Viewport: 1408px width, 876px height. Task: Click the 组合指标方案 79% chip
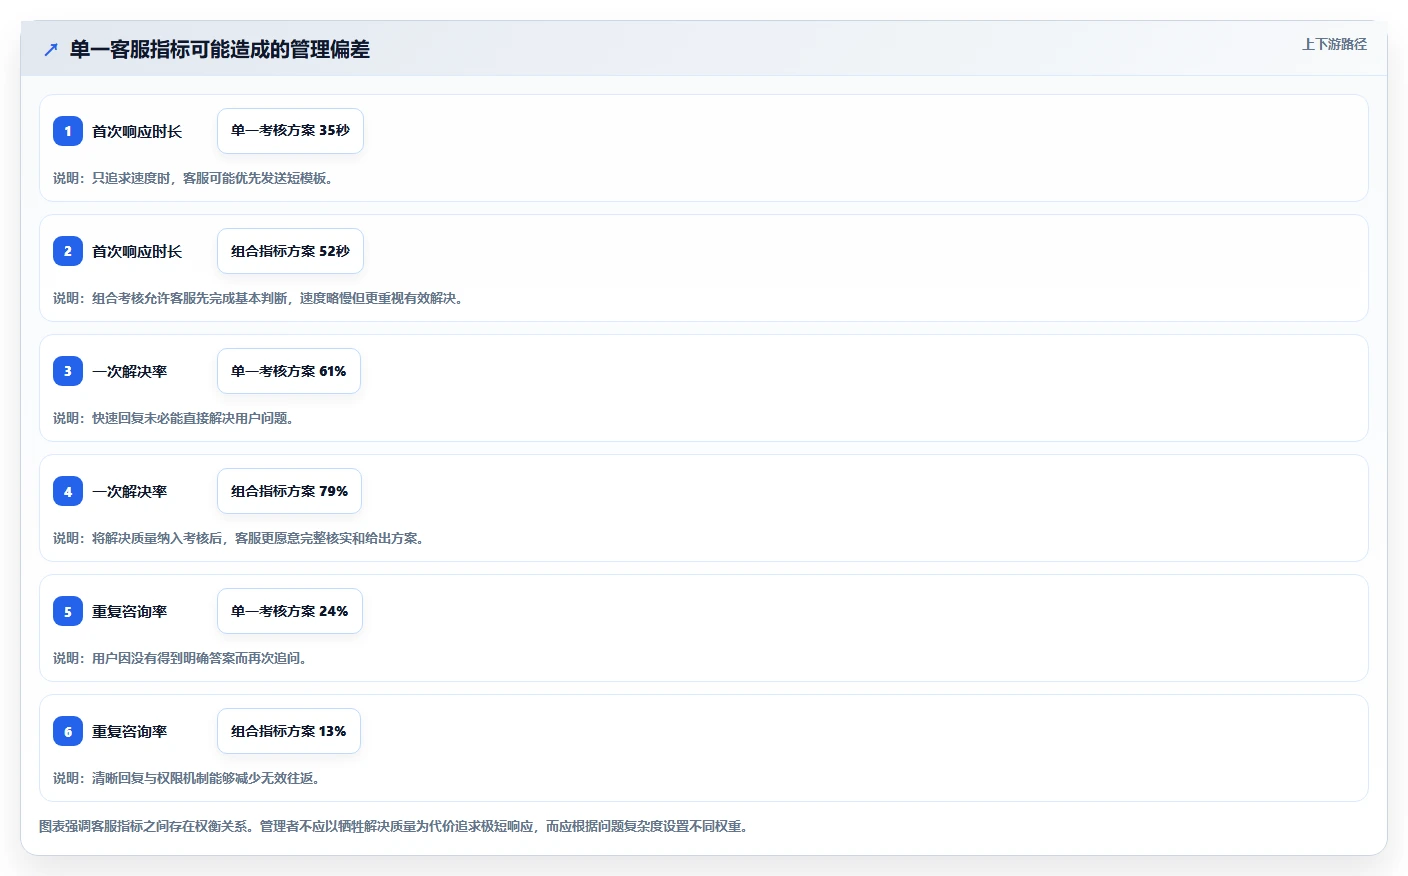pyautogui.click(x=290, y=491)
